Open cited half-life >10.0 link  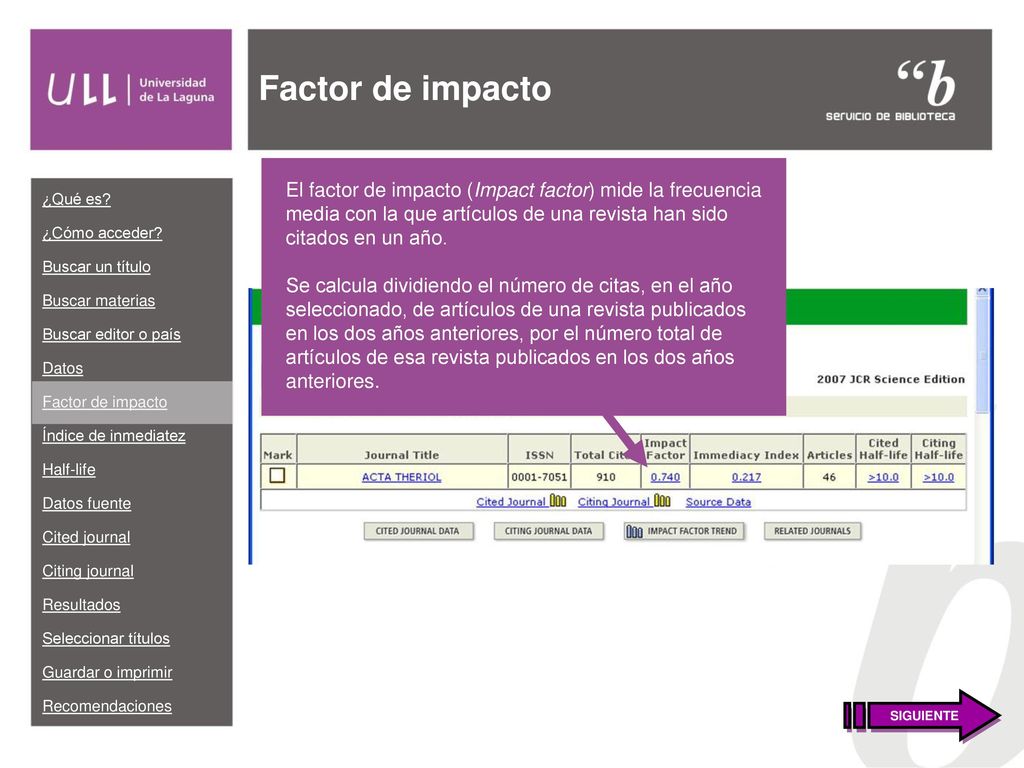click(x=883, y=477)
